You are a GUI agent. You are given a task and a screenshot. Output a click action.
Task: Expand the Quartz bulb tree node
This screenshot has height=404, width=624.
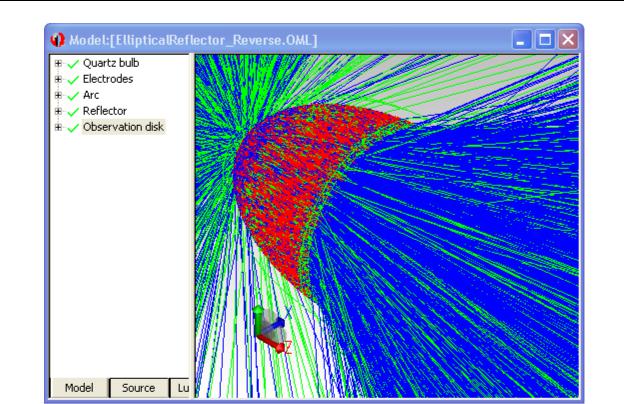point(58,63)
